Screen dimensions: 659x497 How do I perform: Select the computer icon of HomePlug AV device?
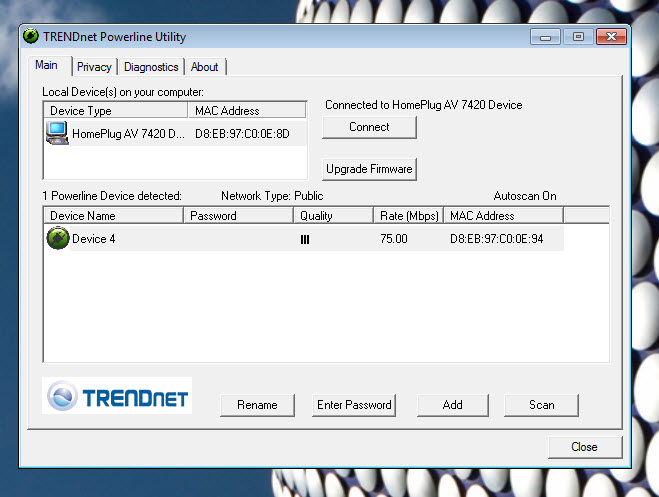pyautogui.click(x=57, y=133)
